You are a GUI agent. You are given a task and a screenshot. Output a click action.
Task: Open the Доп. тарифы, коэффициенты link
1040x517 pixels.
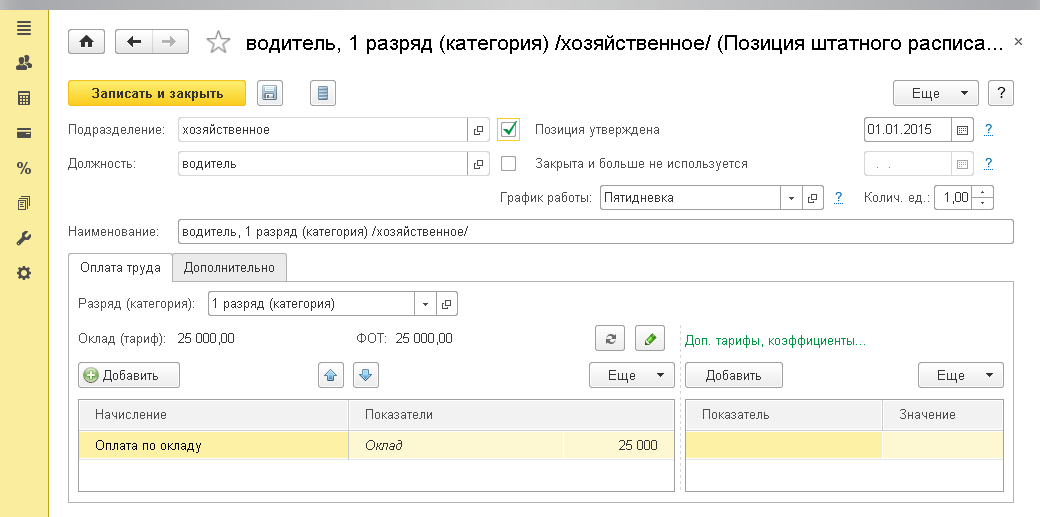(x=774, y=340)
